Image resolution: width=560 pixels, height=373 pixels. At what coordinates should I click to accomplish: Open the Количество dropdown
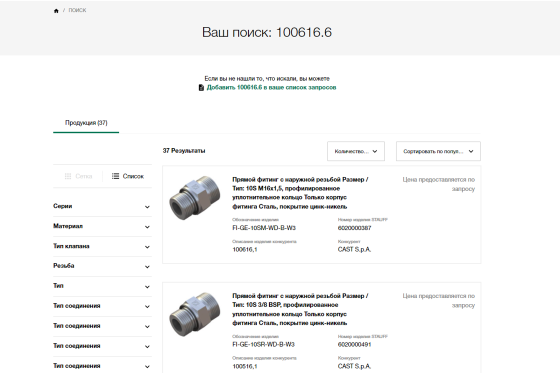[x=356, y=151]
